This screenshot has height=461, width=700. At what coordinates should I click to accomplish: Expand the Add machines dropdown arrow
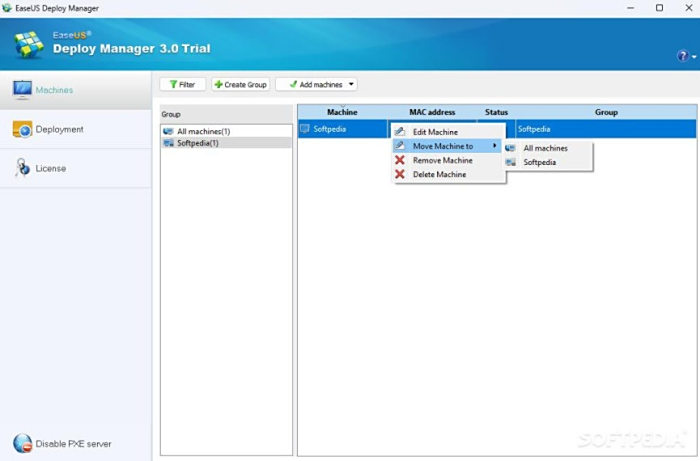point(351,85)
